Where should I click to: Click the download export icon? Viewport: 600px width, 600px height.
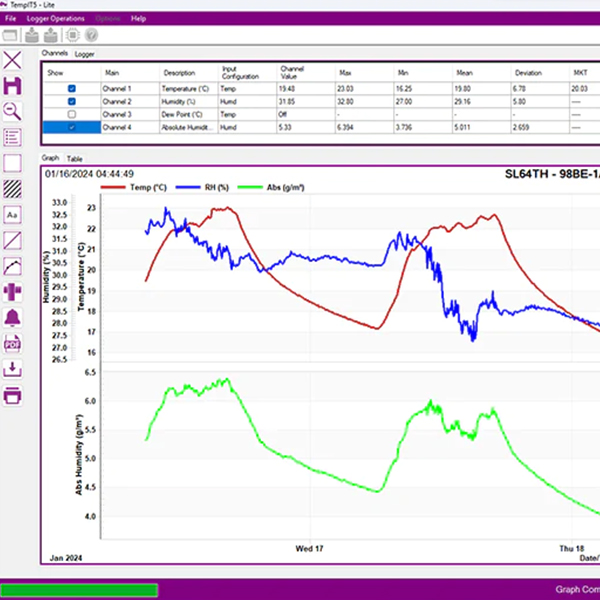tap(13, 370)
